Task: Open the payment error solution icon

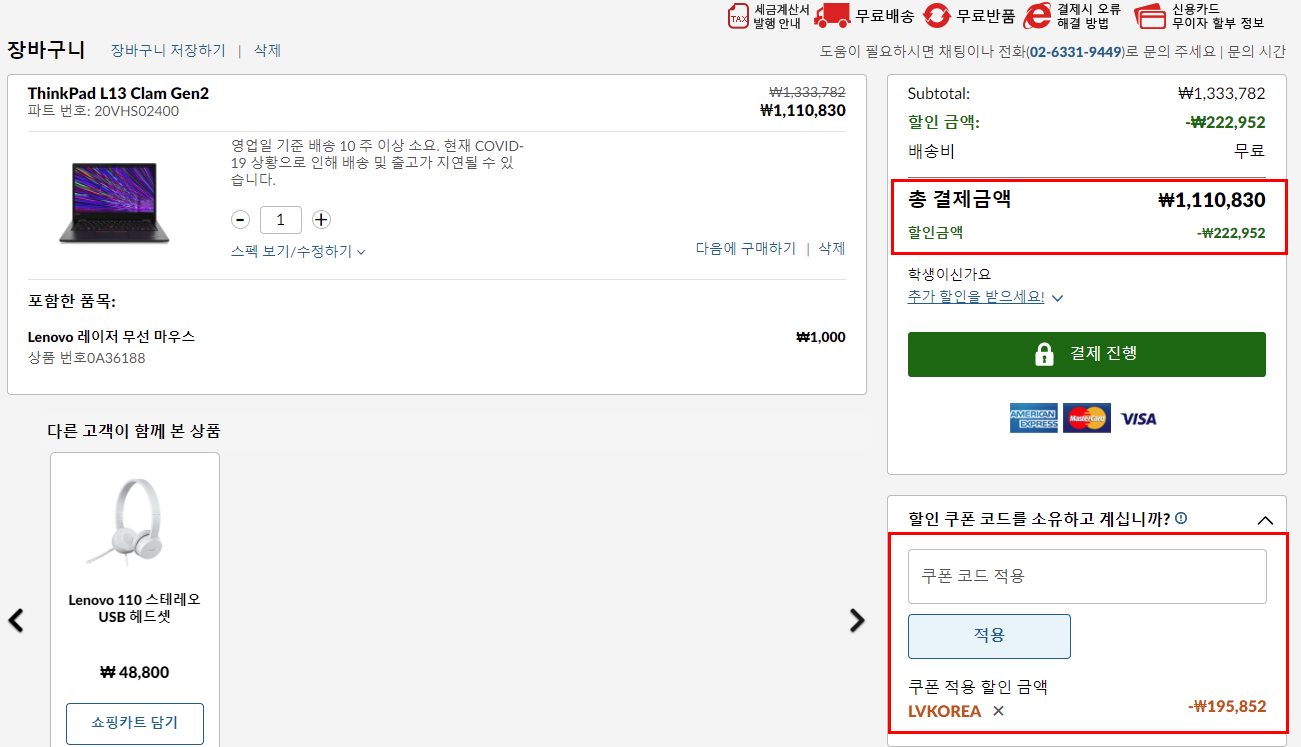Action: click(1038, 16)
